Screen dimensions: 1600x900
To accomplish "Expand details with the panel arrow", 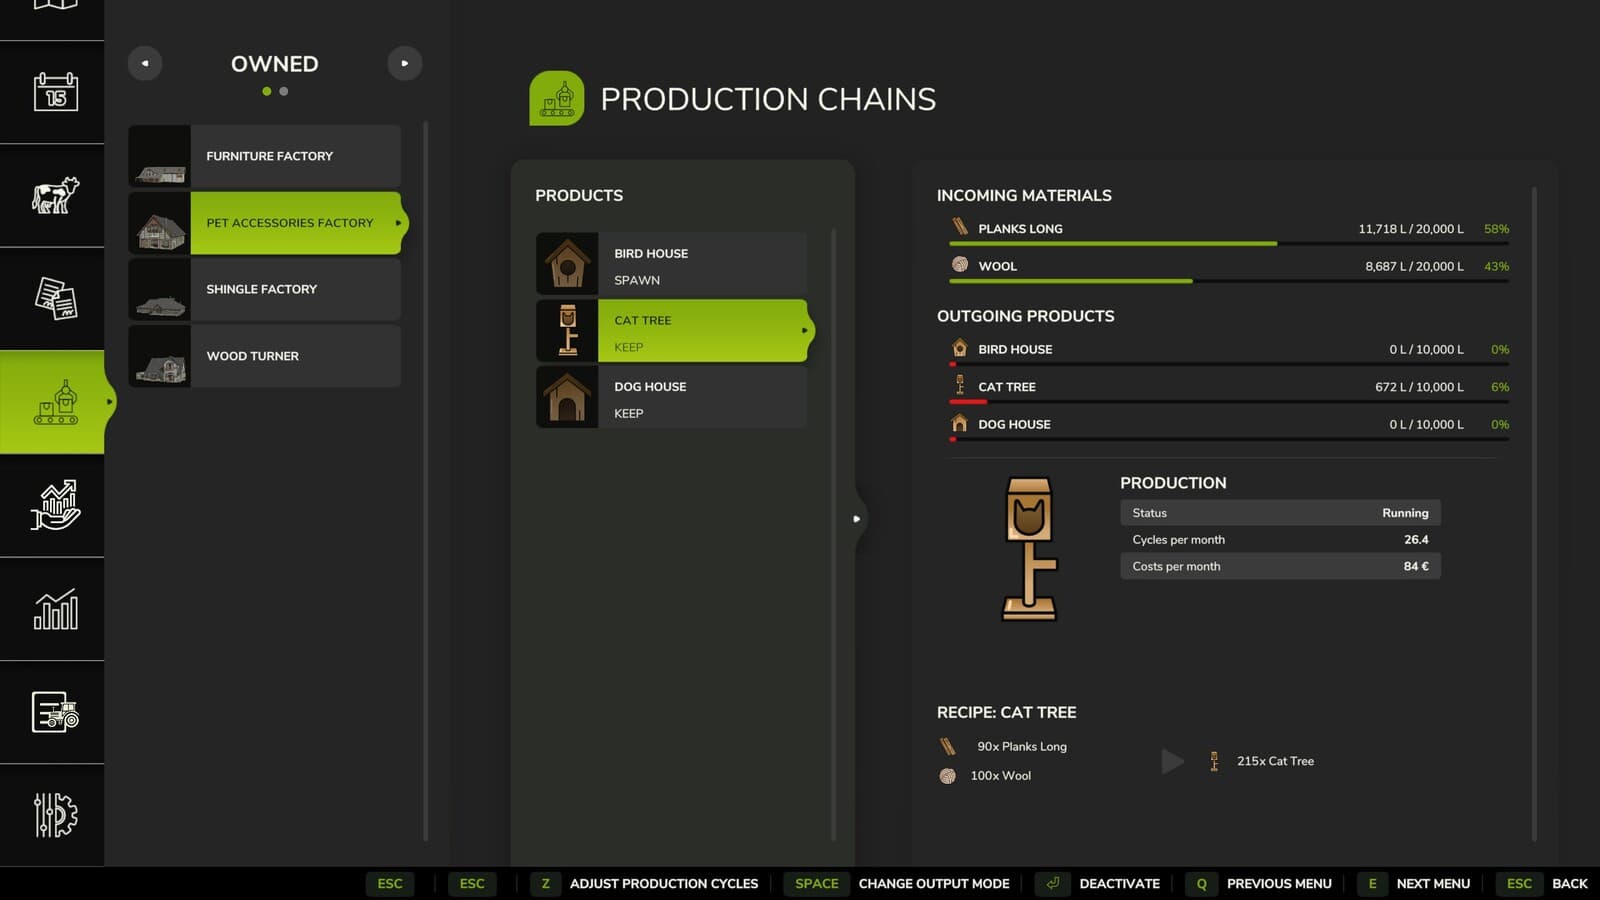I will pos(856,518).
